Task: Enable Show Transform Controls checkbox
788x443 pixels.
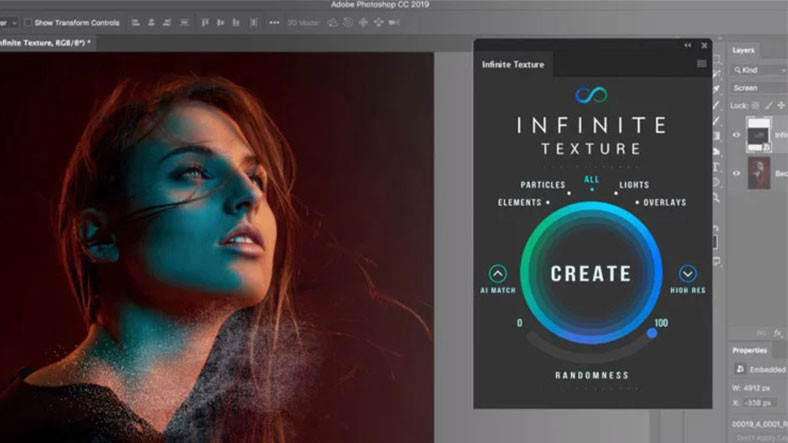Action: pos(28,23)
